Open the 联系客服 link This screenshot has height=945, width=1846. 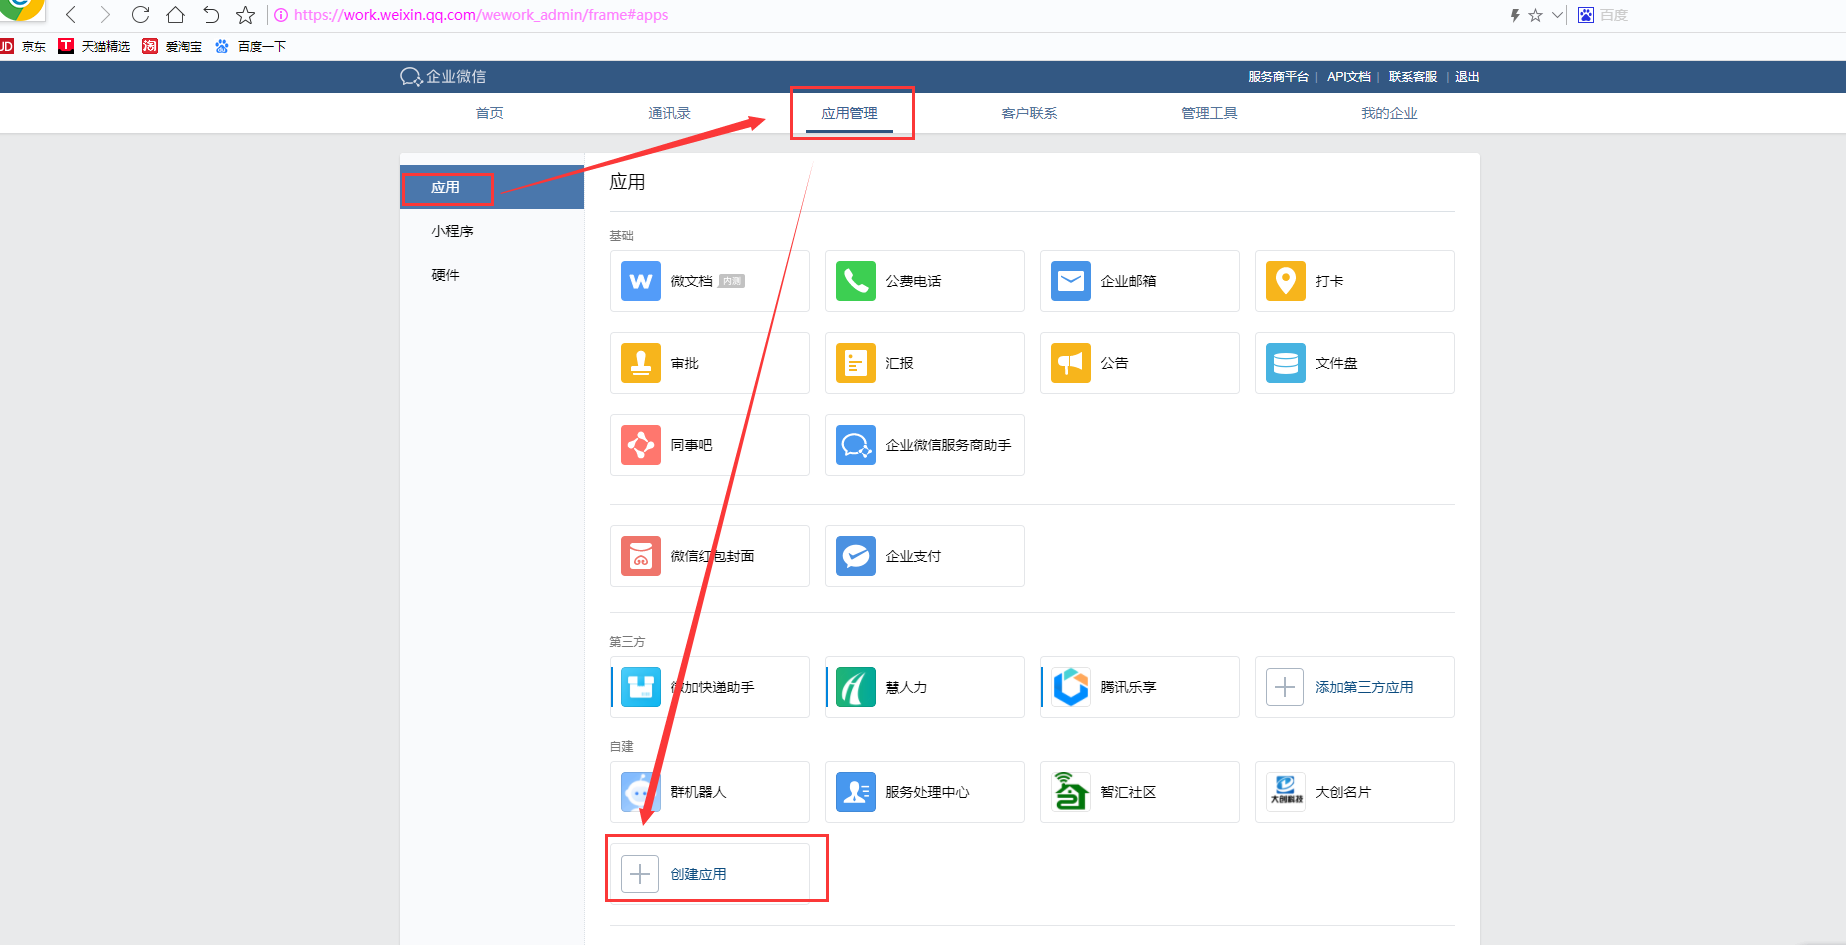coord(1413,77)
